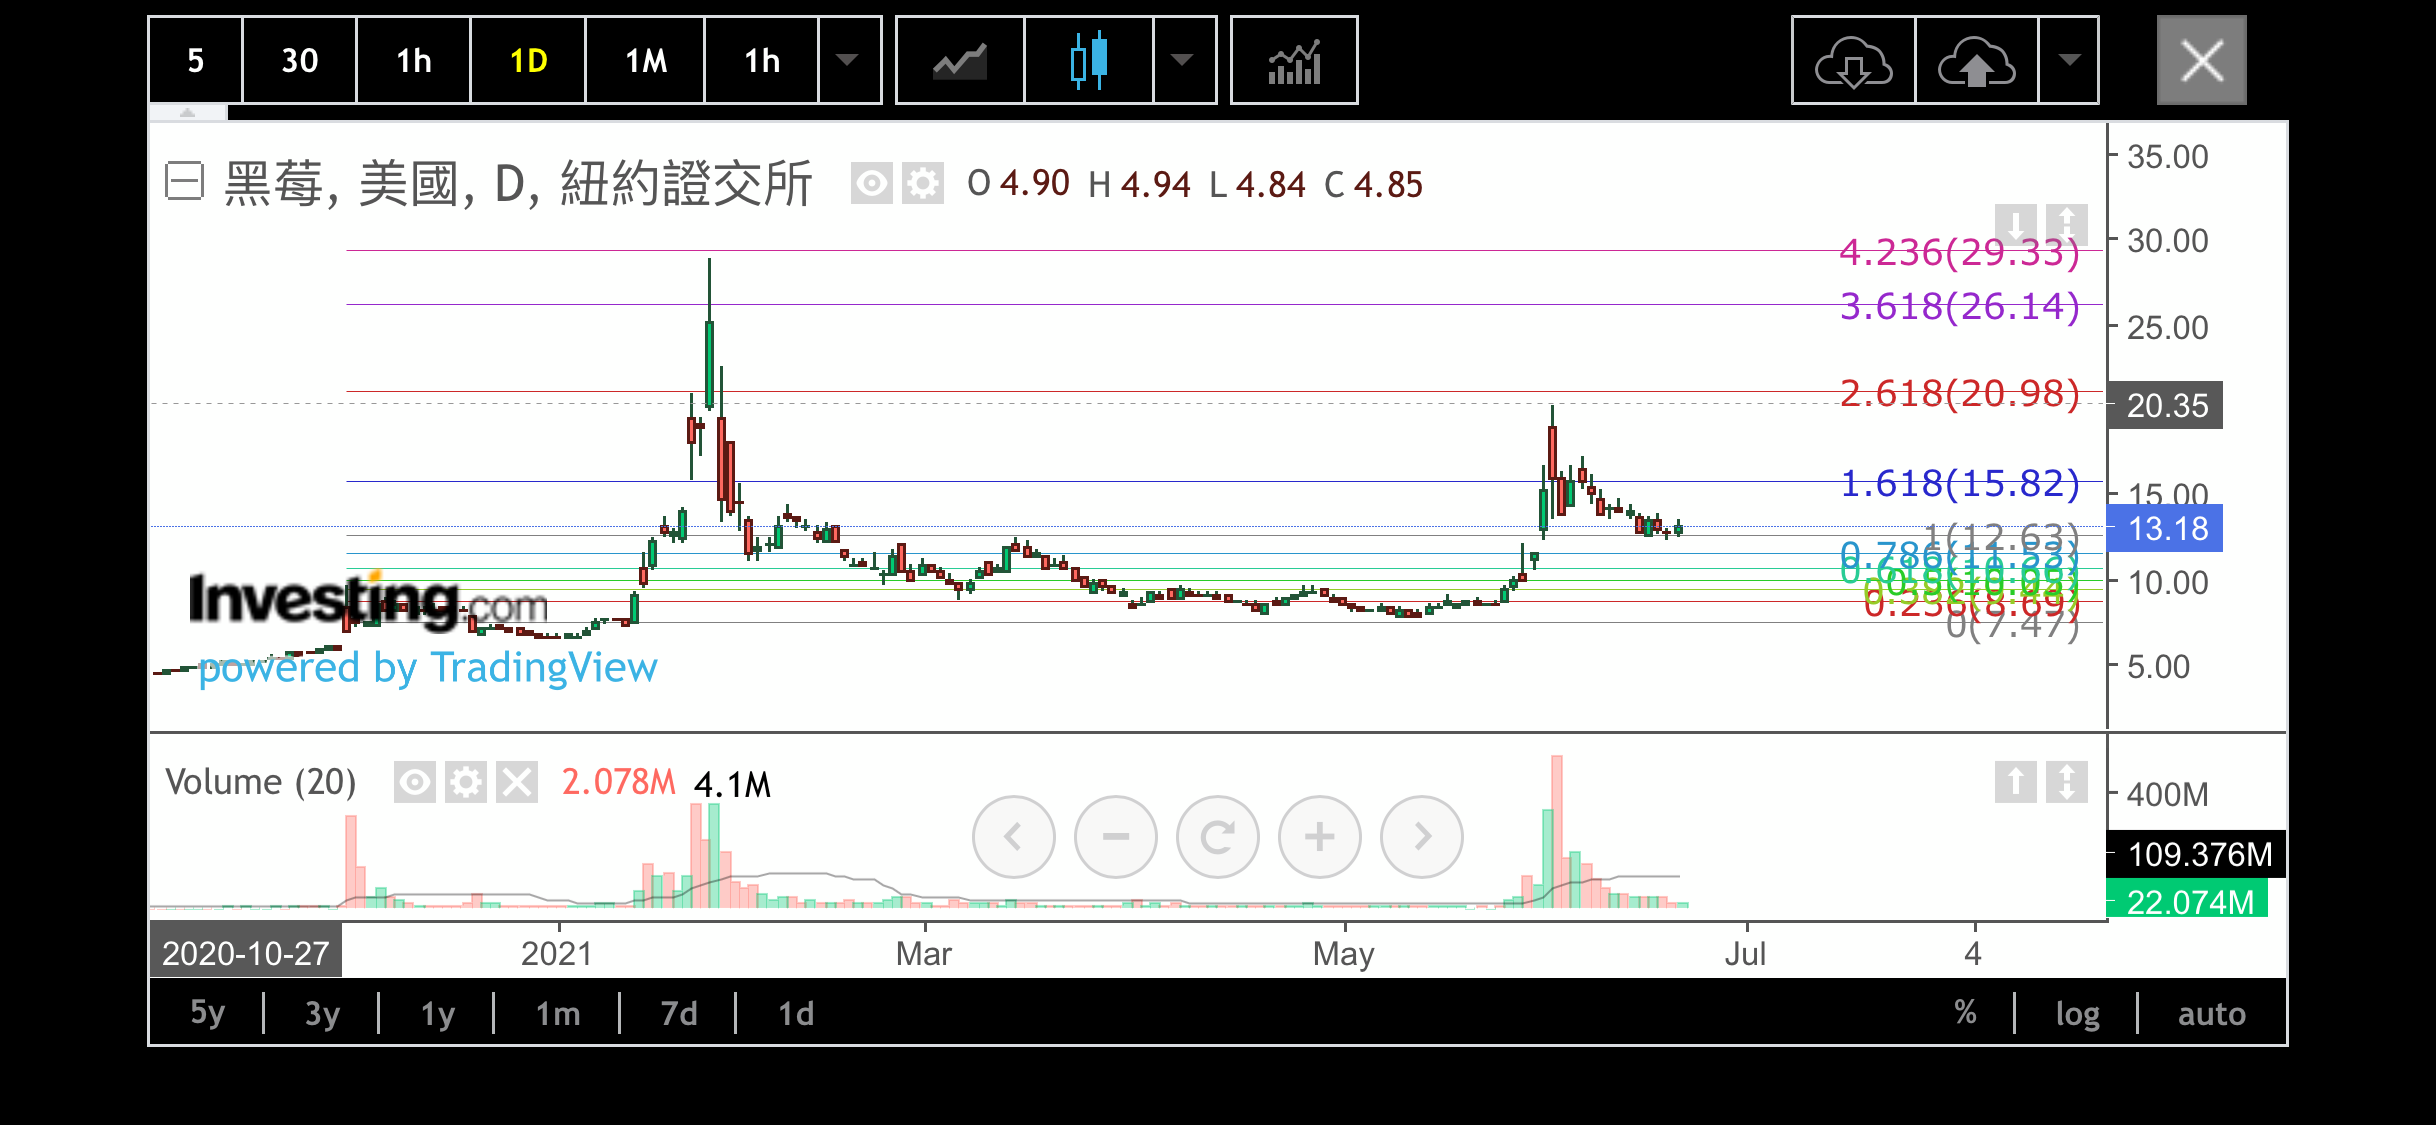Open main series settings gear
2436x1125 pixels.
(x=922, y=184)
